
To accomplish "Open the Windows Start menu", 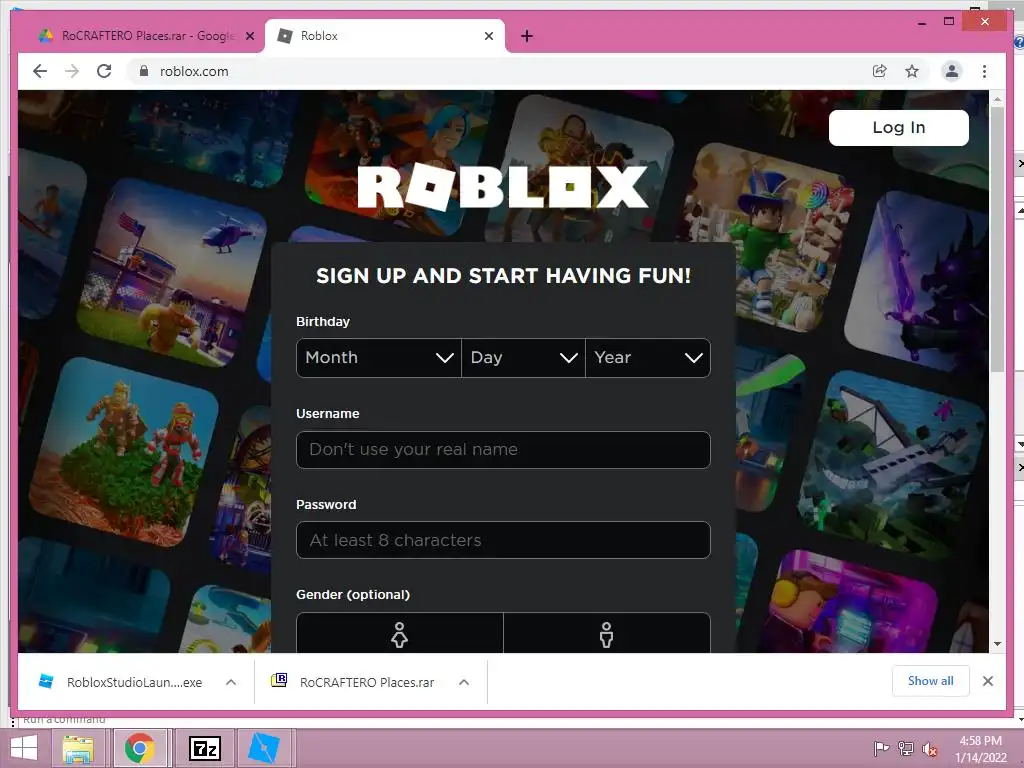I will coord(24,748).
